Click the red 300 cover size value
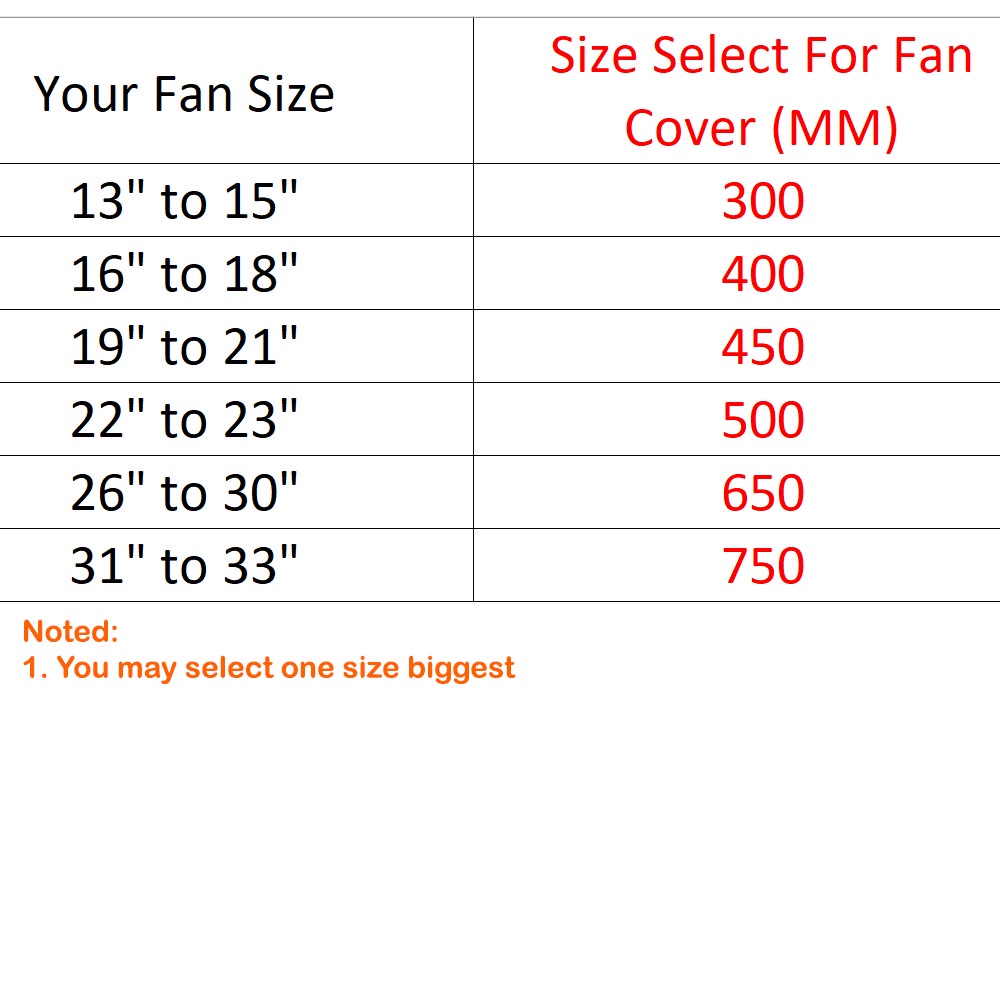Screen dimensions: 1000x1000 click(x=763, y=201)
